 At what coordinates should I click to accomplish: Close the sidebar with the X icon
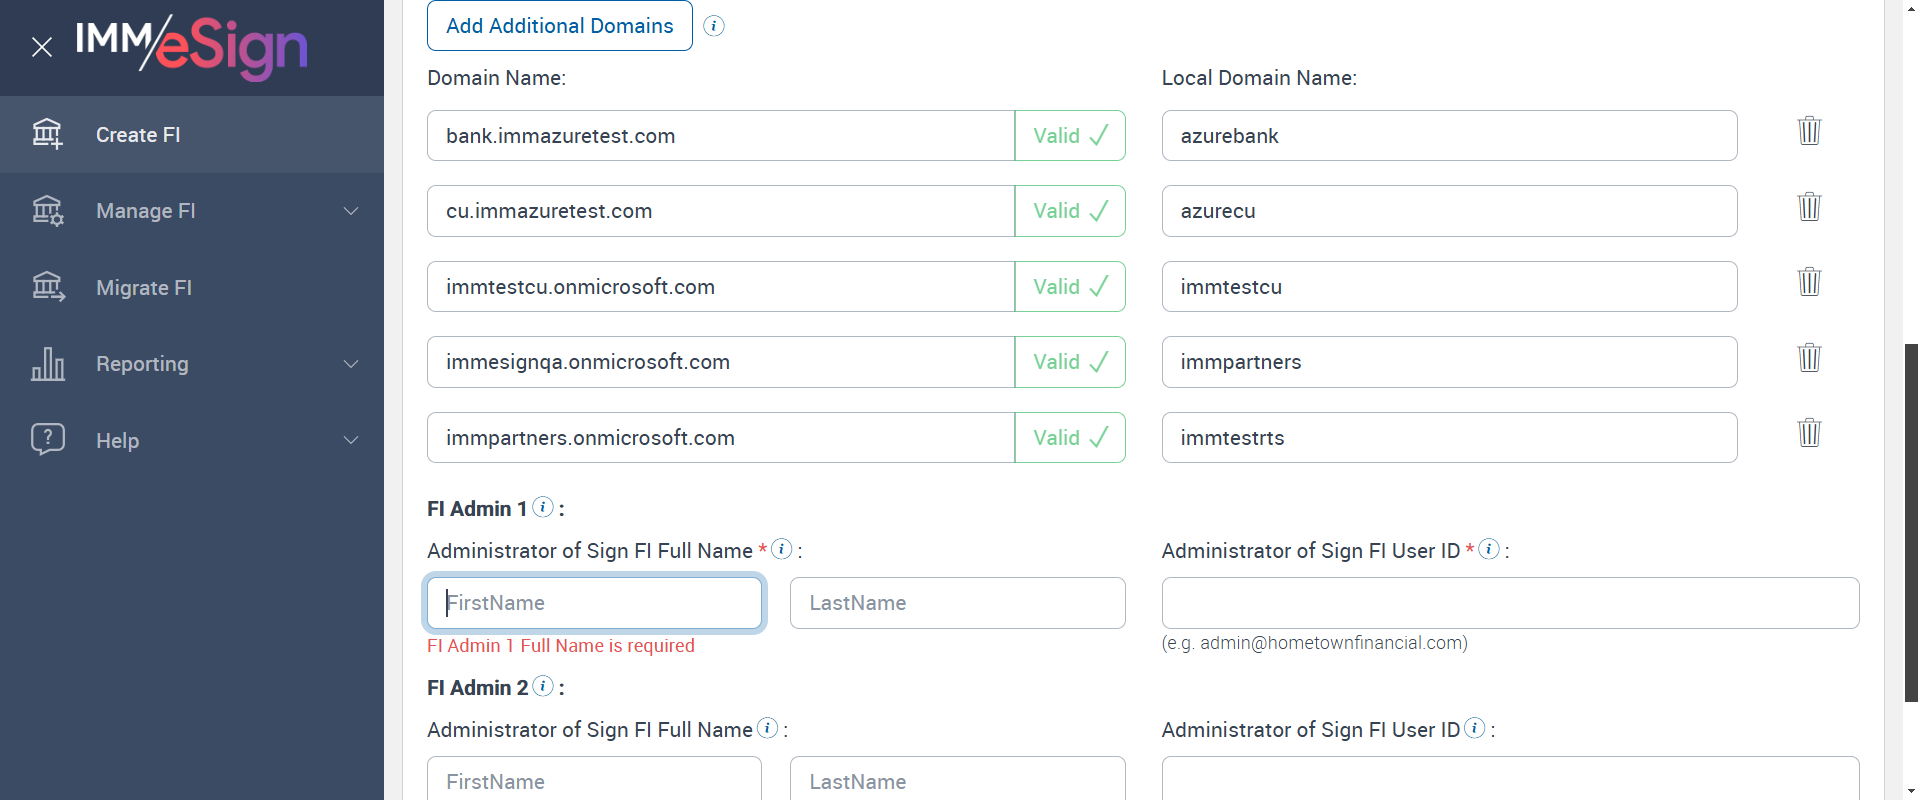(42, 47)
